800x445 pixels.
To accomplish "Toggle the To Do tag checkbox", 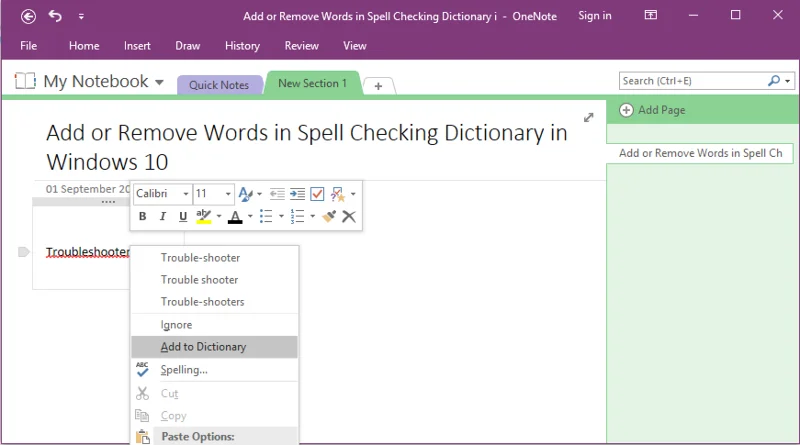I will click(x=317, y=194).
